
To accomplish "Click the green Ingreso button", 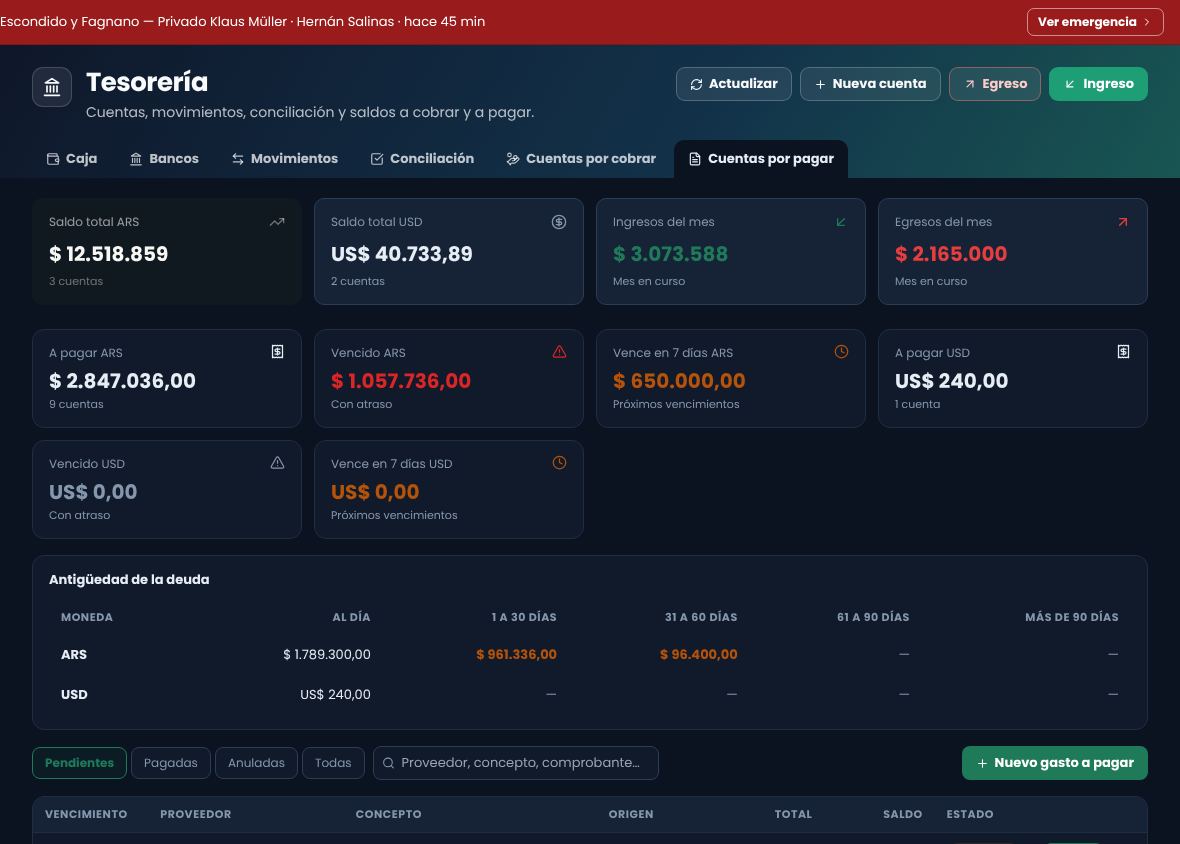I will pos(1098,83).
